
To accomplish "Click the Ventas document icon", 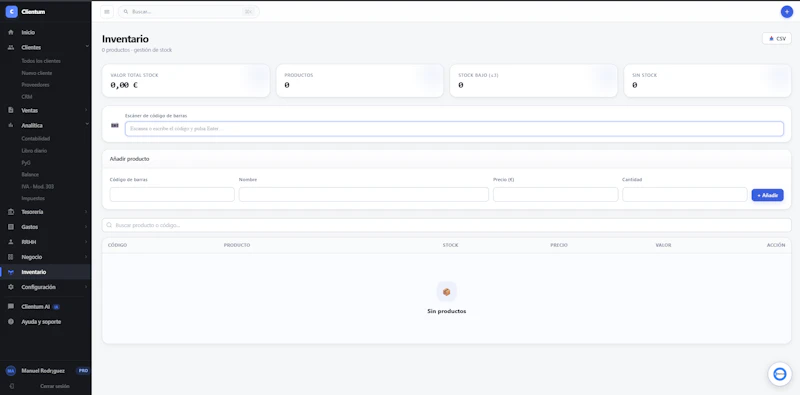I will [11, 110].
